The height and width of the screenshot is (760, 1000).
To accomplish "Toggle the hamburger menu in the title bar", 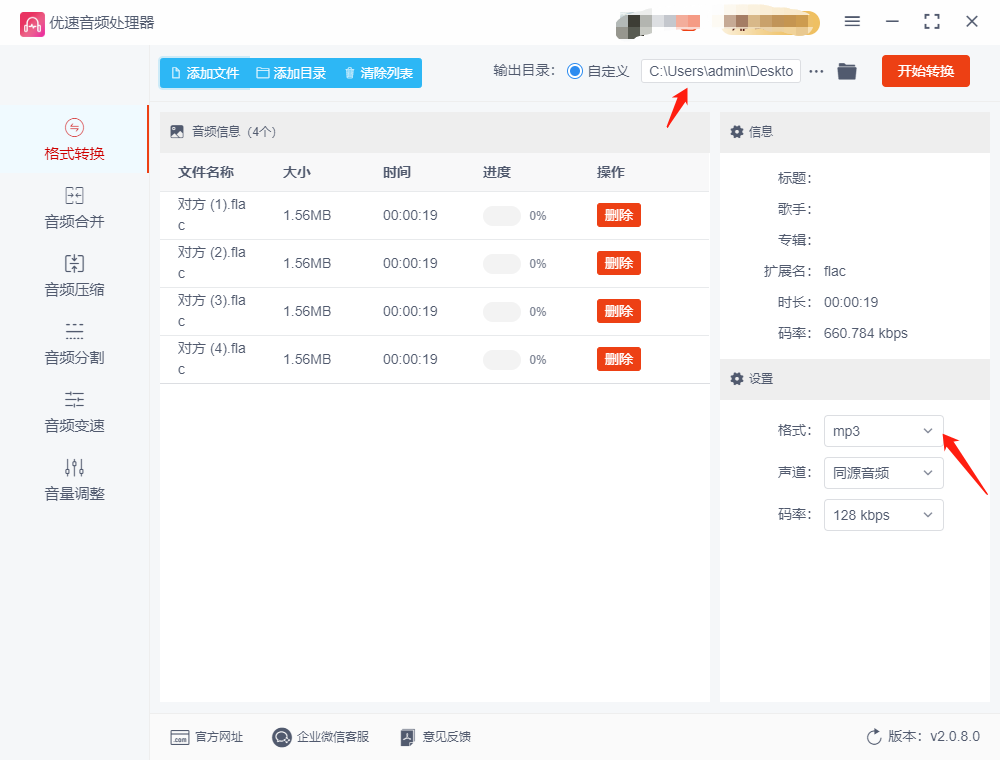I will 853,21.
